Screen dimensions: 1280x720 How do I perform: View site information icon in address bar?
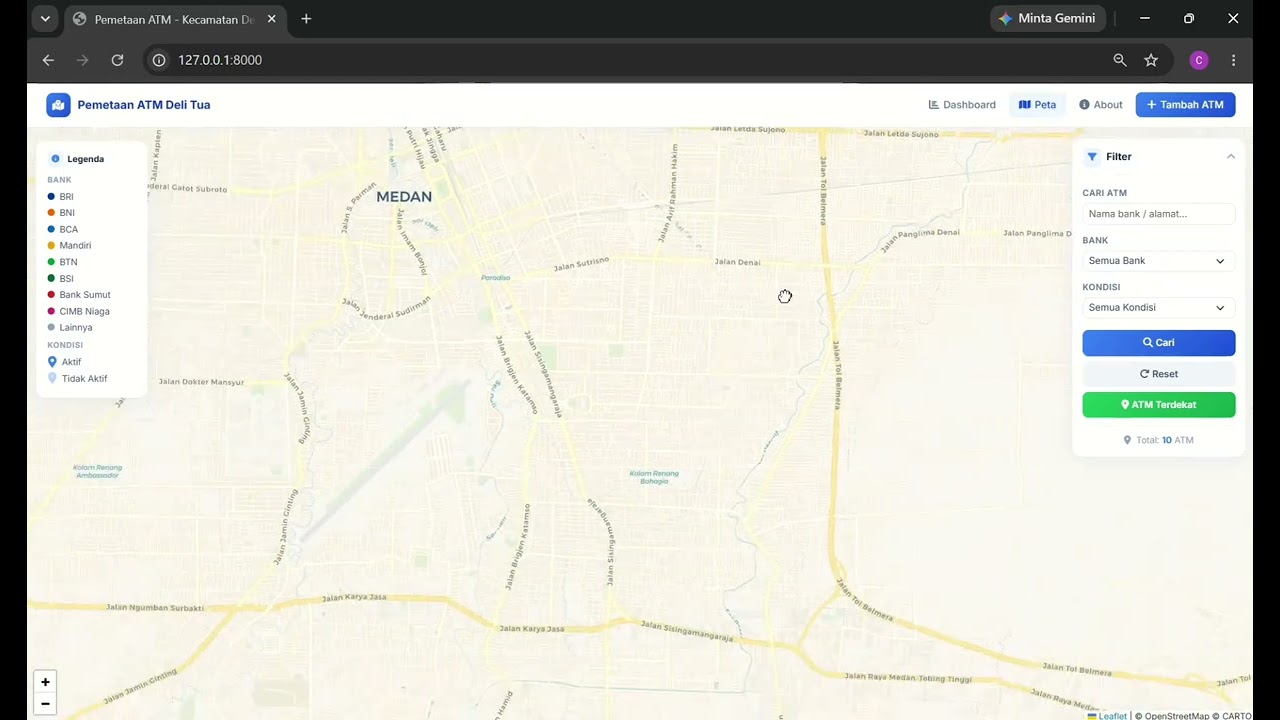[x=158, y=60]
